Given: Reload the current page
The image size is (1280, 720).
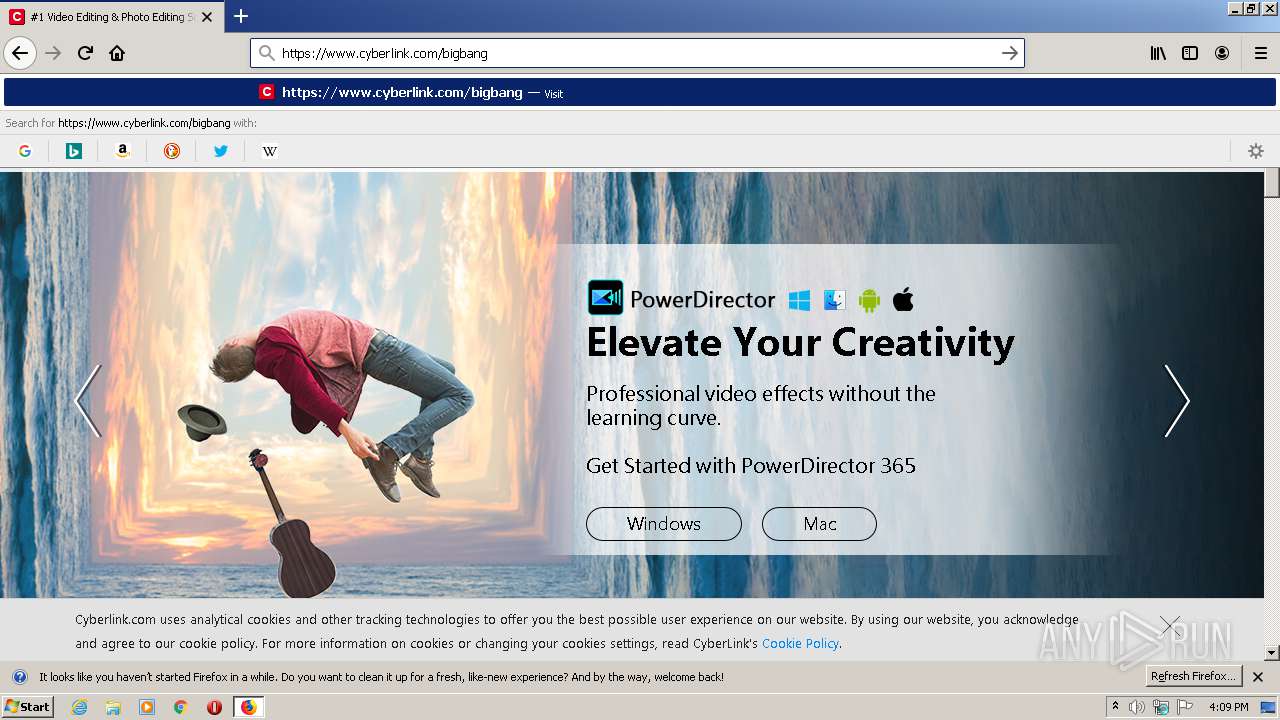Looking at the screenshot, I should tap(86, 53).
